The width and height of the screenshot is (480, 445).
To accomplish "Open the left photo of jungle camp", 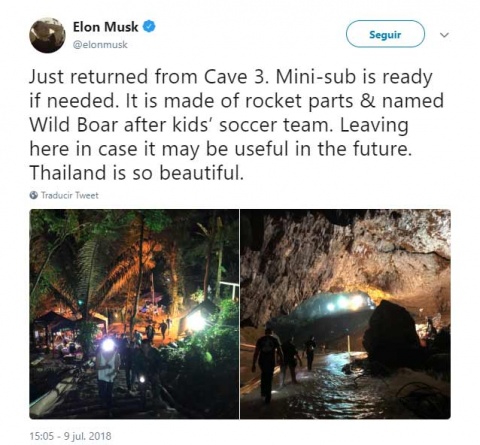I will point(134,314).
